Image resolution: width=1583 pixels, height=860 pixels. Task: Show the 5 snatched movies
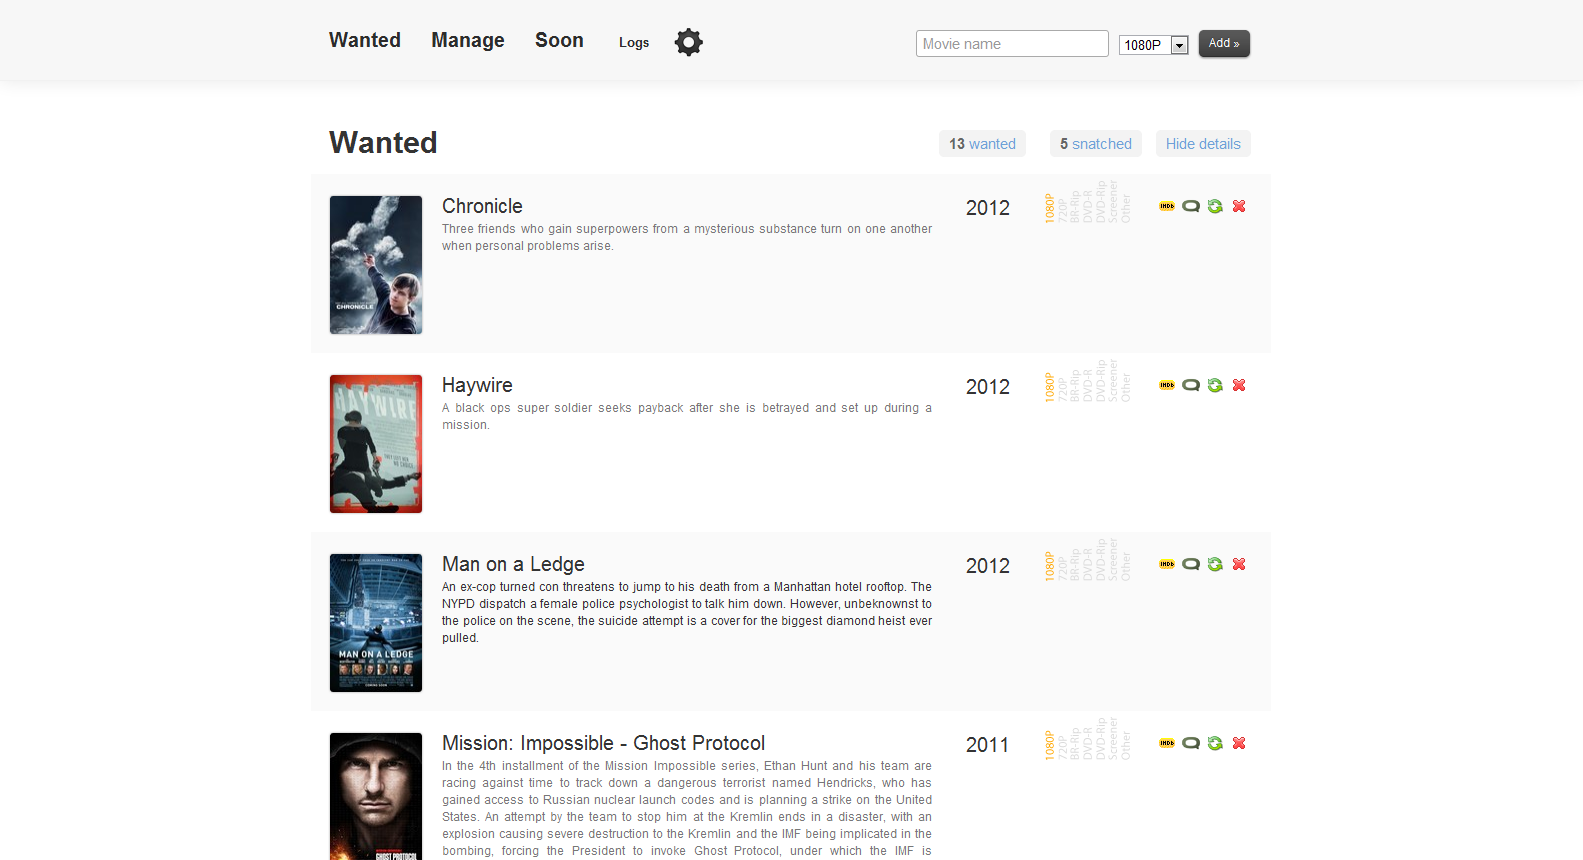click(x=1096, y=144)
